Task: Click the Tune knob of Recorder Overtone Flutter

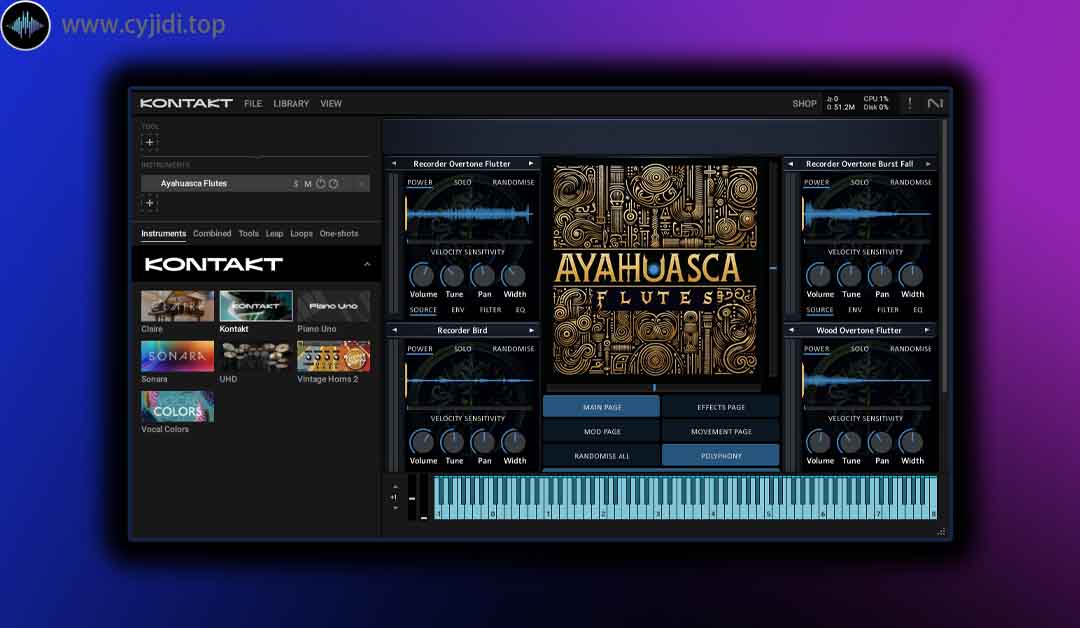Action: click(453, 275)
